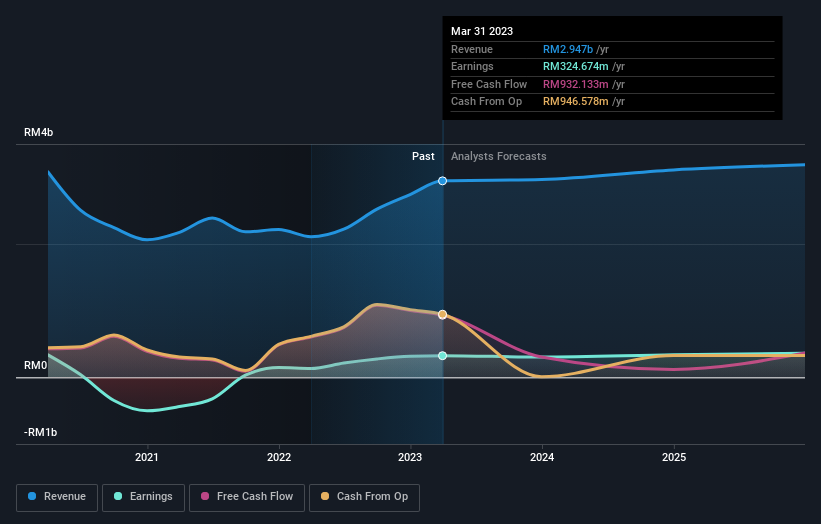Click the RM946.578m cash from op value
This screenshot has width=821, height=524.
pos(575,102)
